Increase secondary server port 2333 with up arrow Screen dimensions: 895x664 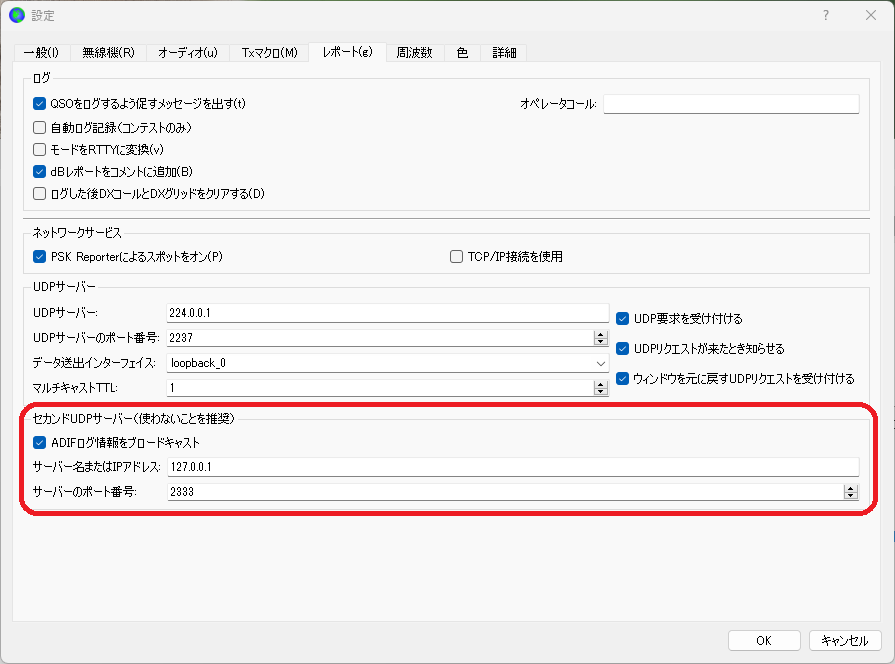coord(850,488)
